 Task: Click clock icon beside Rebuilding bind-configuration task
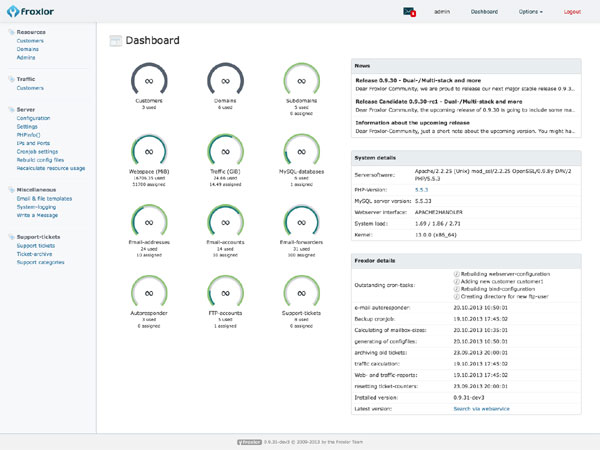[457, 289]
